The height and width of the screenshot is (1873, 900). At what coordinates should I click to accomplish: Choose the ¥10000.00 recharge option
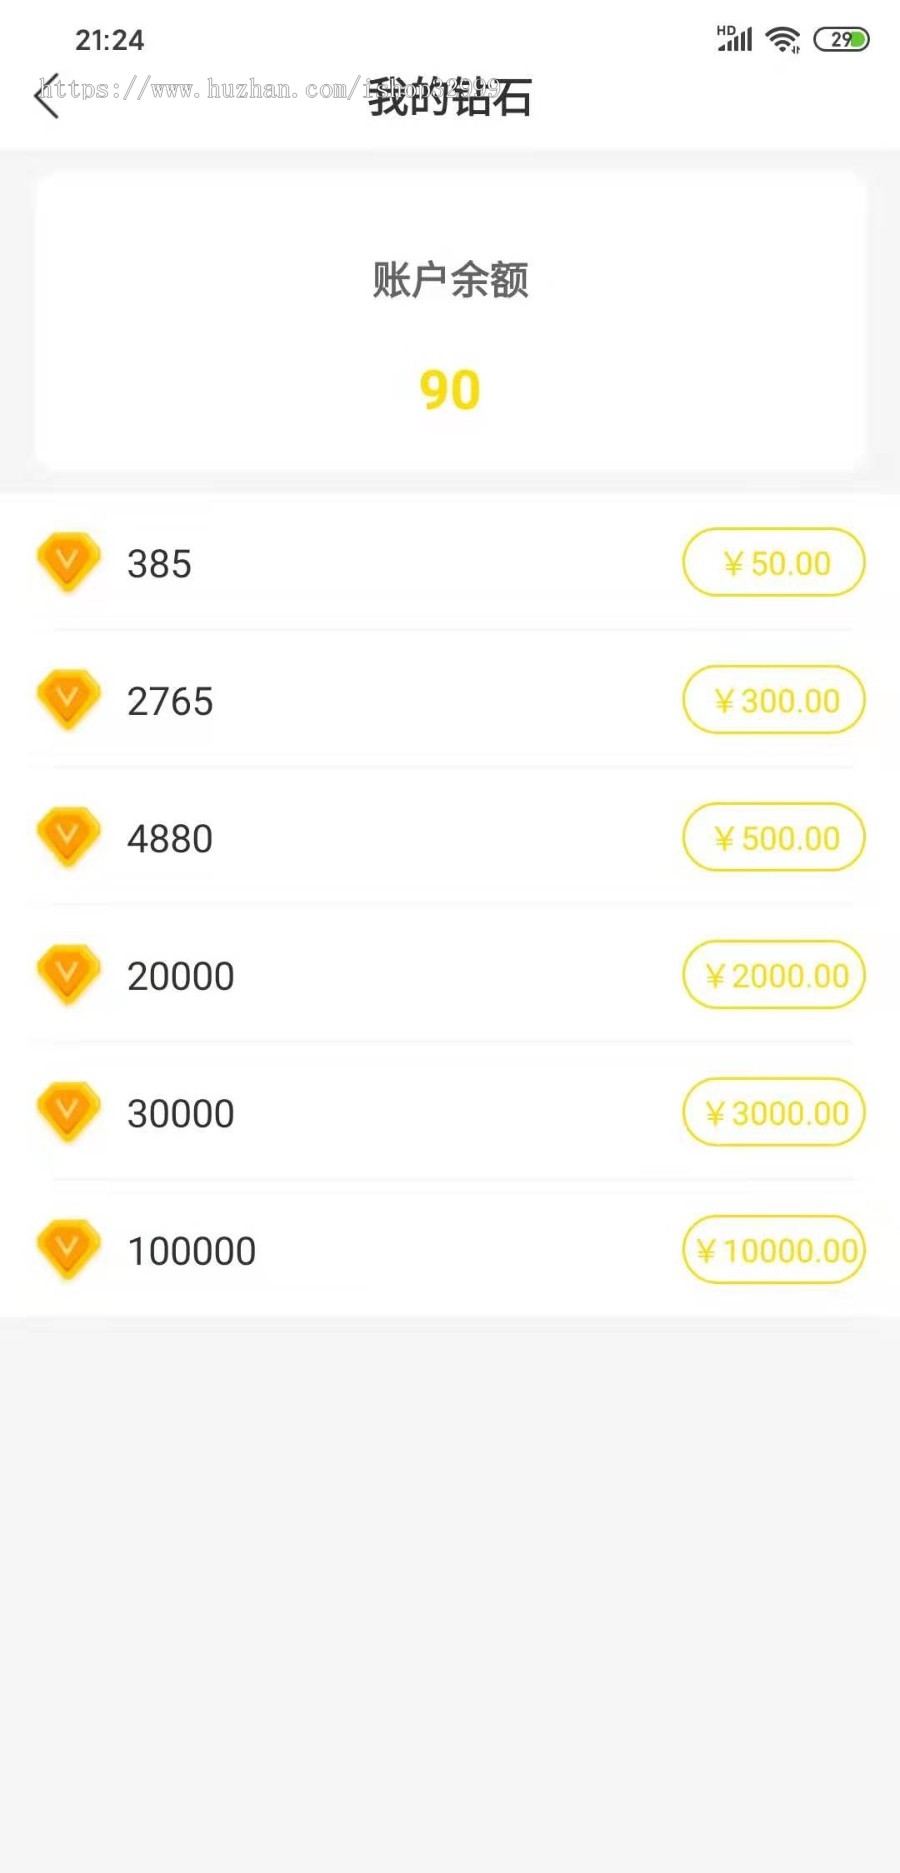773,1250
